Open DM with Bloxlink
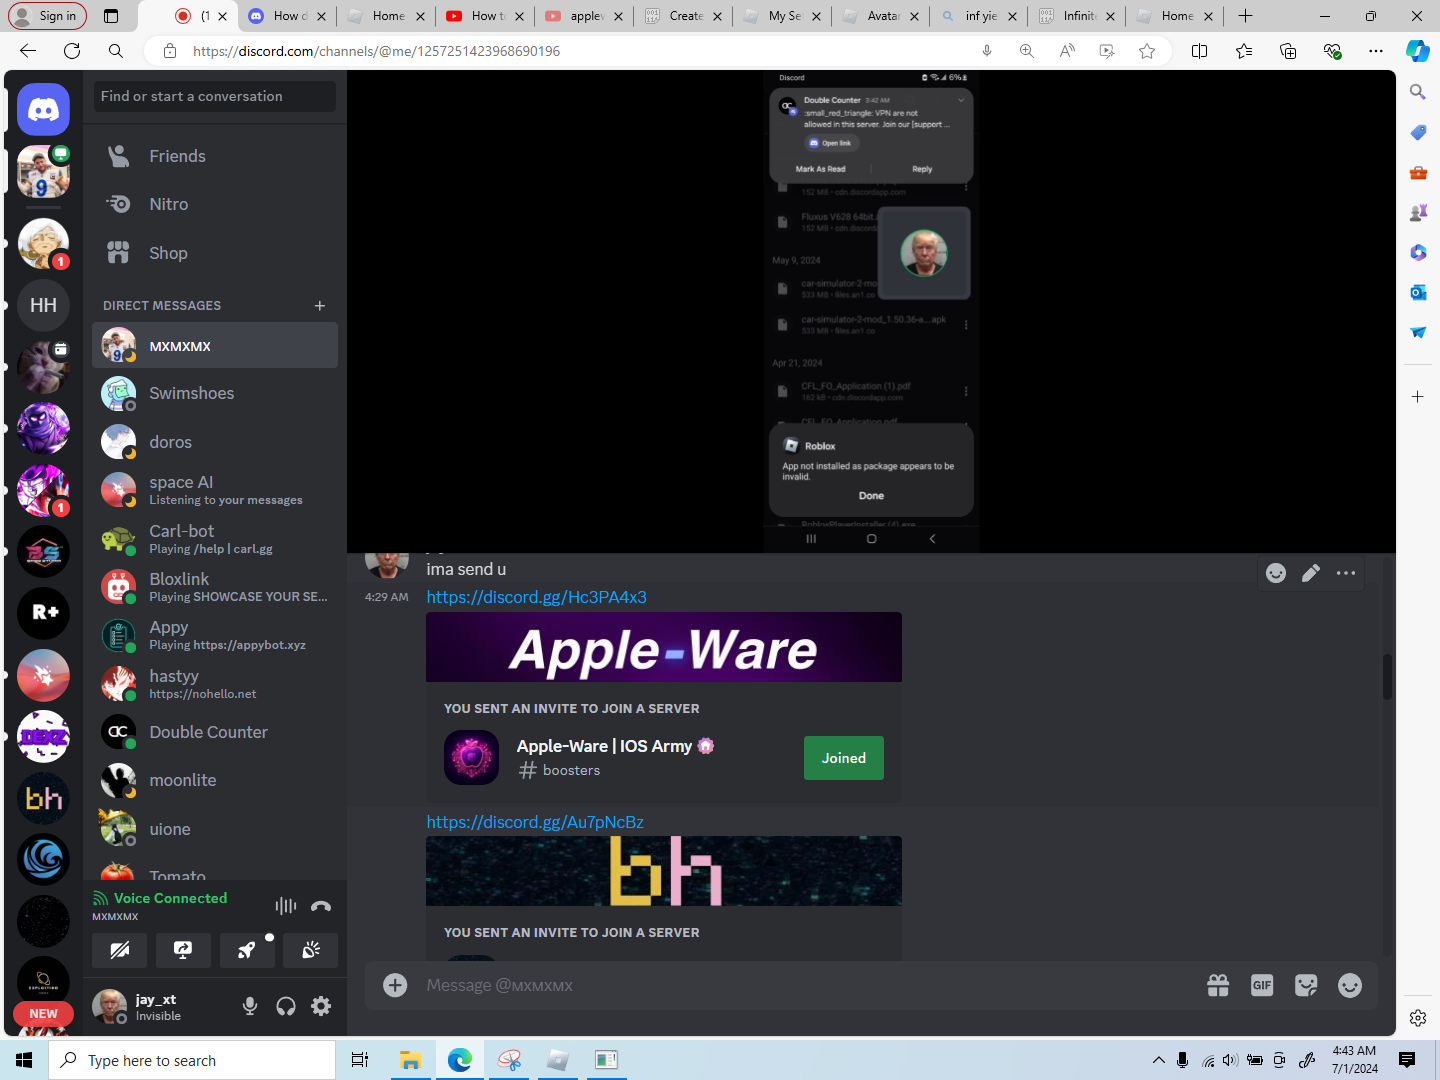 tap(215, 587)
